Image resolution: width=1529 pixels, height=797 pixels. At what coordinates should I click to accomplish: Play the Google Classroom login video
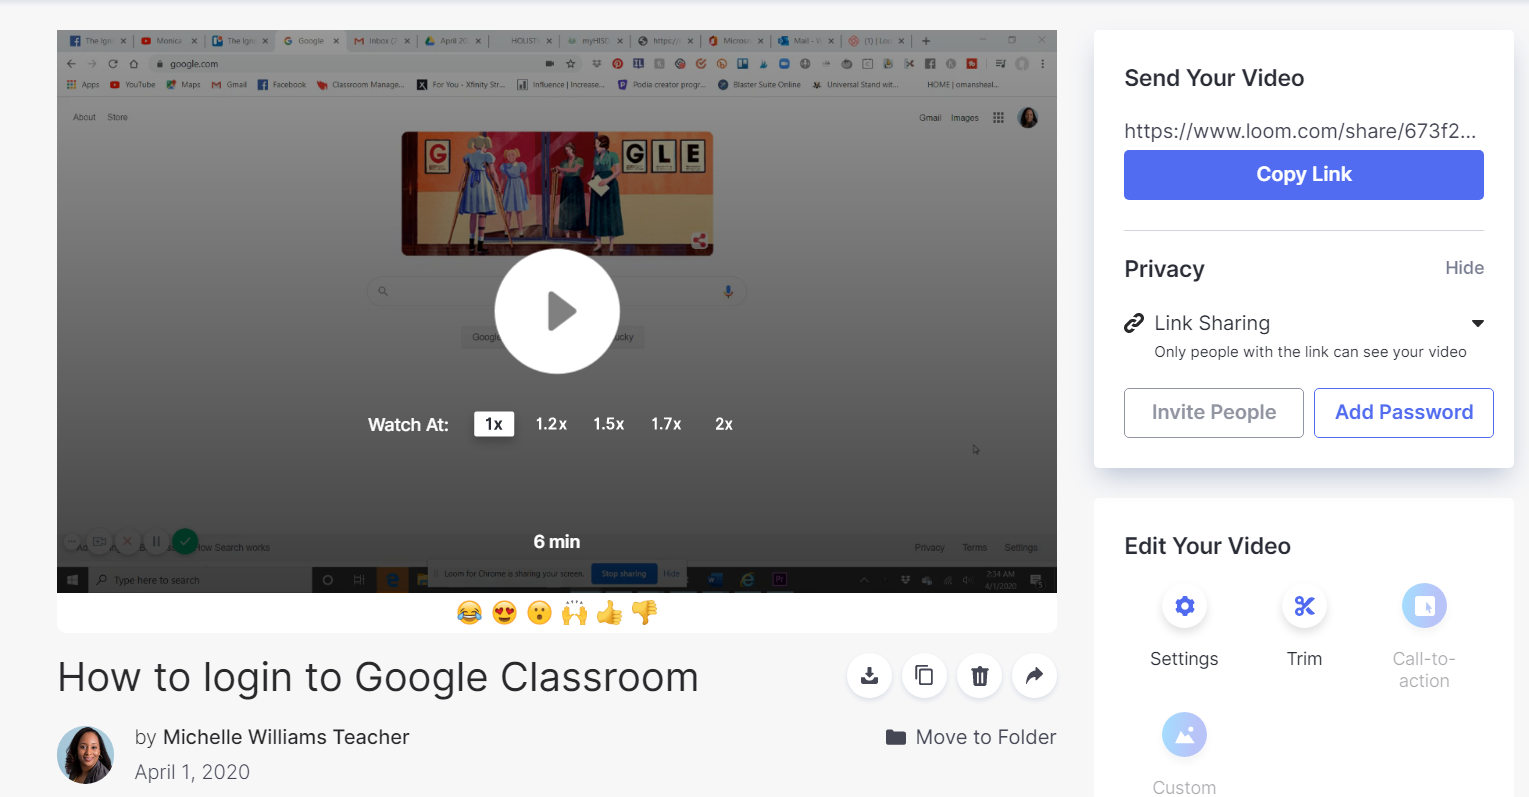(x=557, y=311)
